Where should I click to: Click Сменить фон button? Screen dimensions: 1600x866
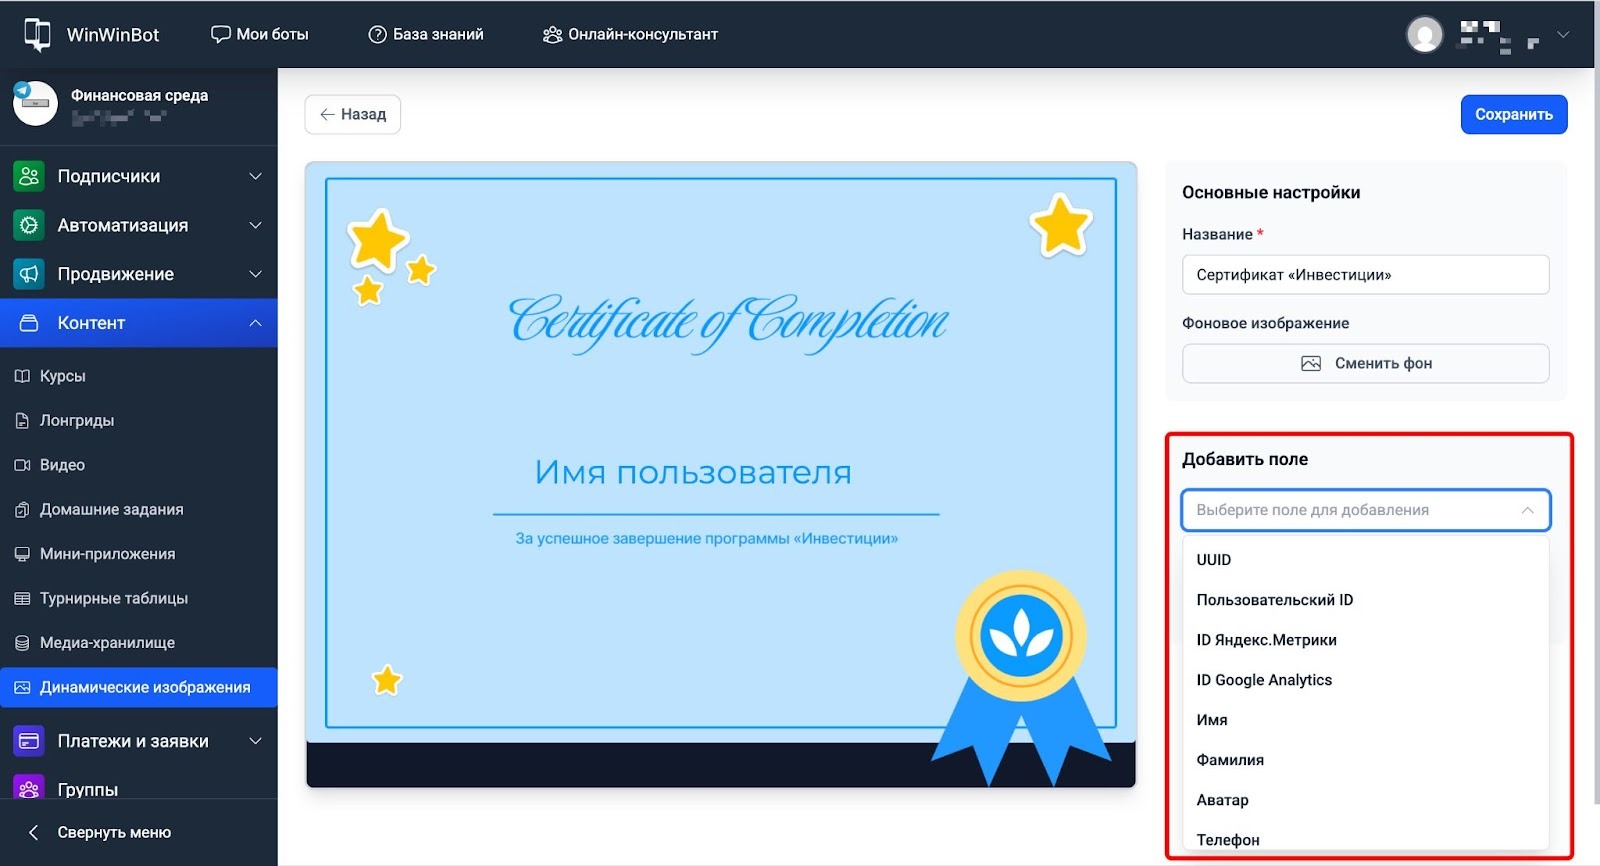coord(1365,363)
